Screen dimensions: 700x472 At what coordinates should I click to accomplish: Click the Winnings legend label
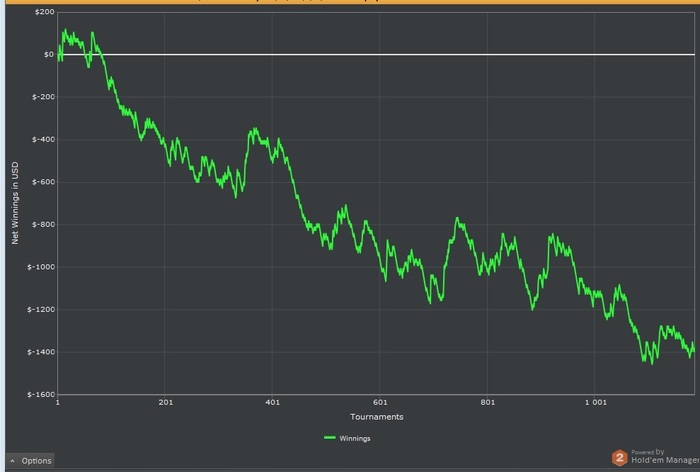pos(355,439)
